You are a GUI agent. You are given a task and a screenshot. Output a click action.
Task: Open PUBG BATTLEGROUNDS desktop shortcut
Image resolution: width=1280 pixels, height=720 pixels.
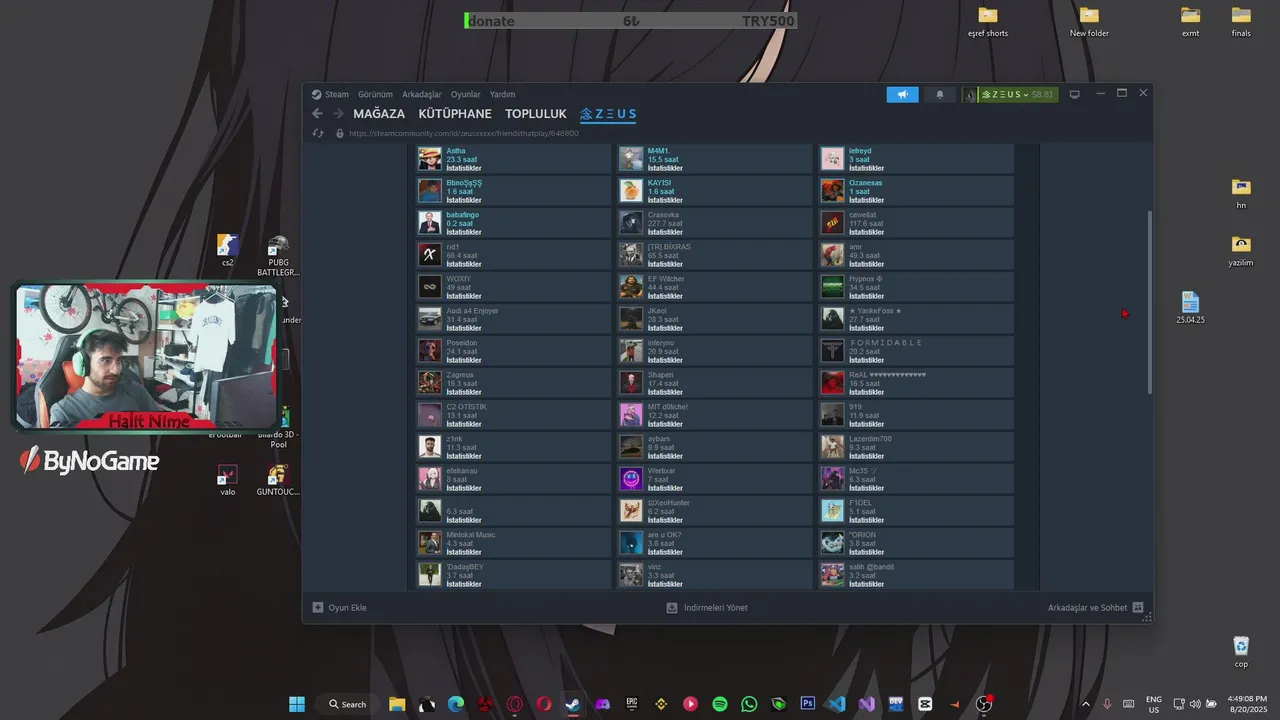(x=278, y=256)
